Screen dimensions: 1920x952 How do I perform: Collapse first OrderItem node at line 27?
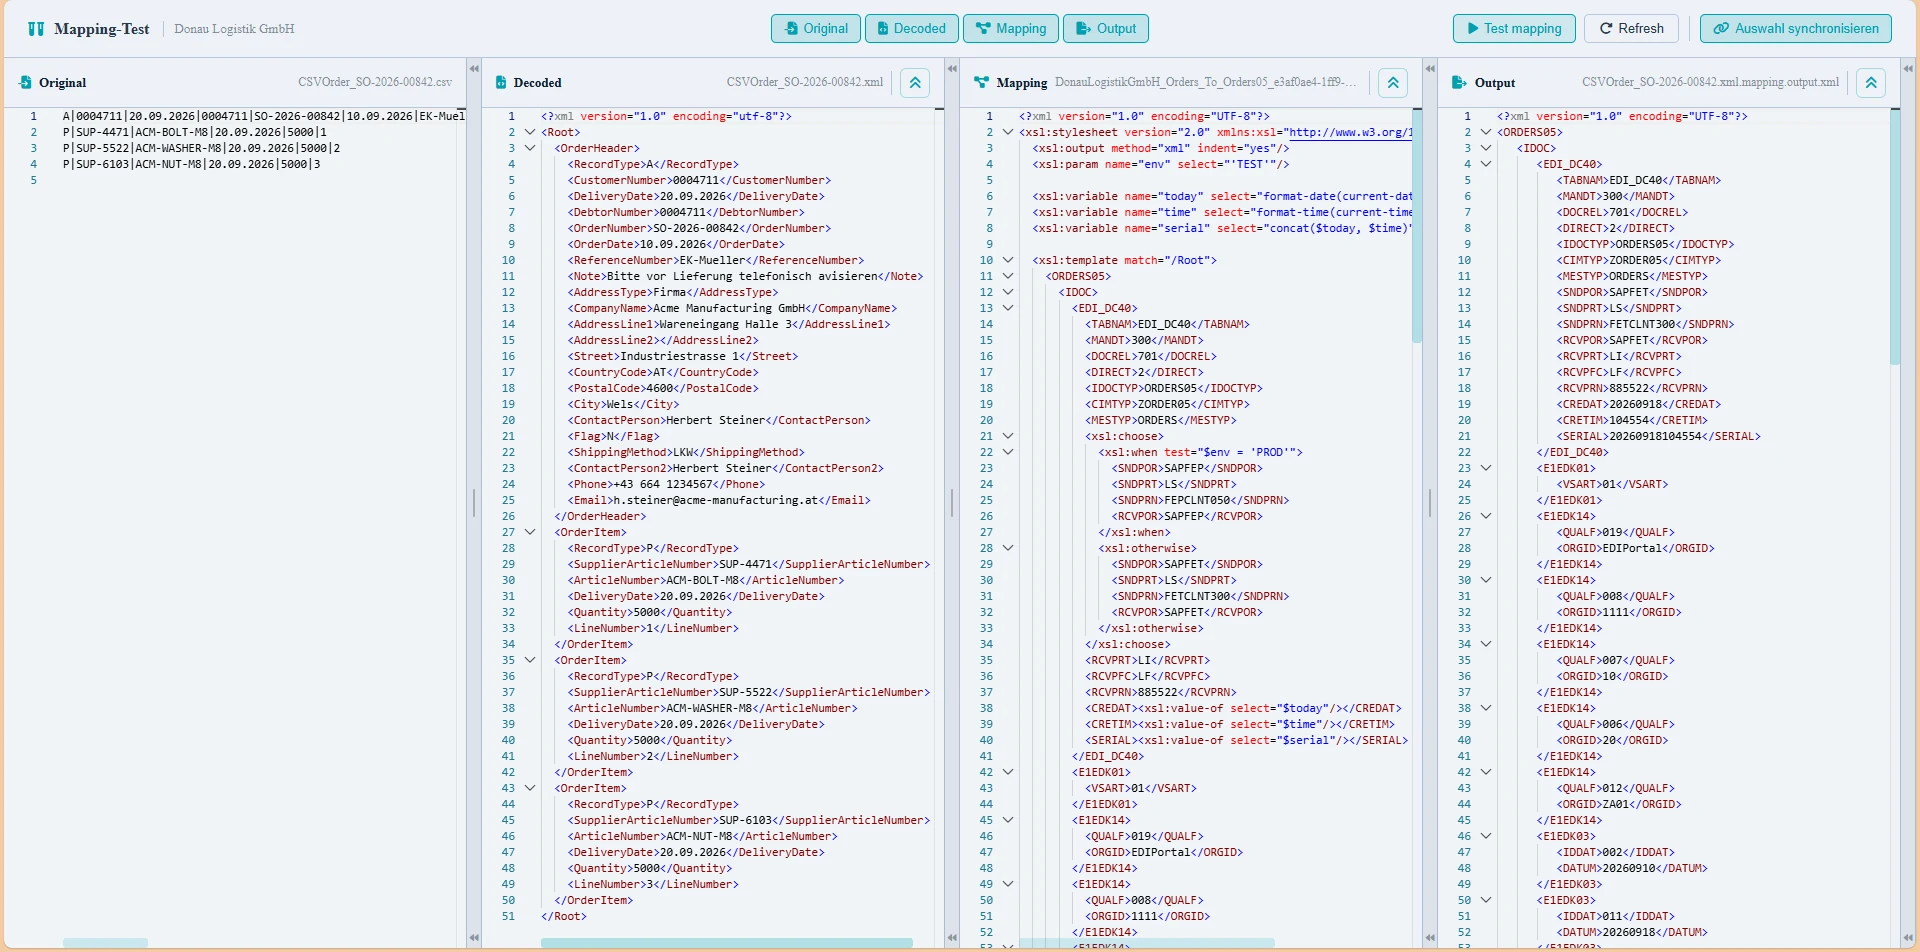530,532
